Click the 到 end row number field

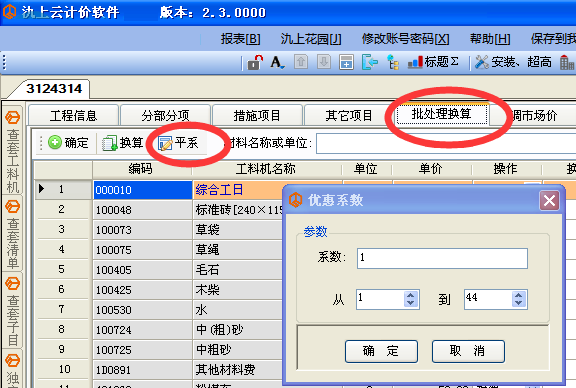(488, 299)
